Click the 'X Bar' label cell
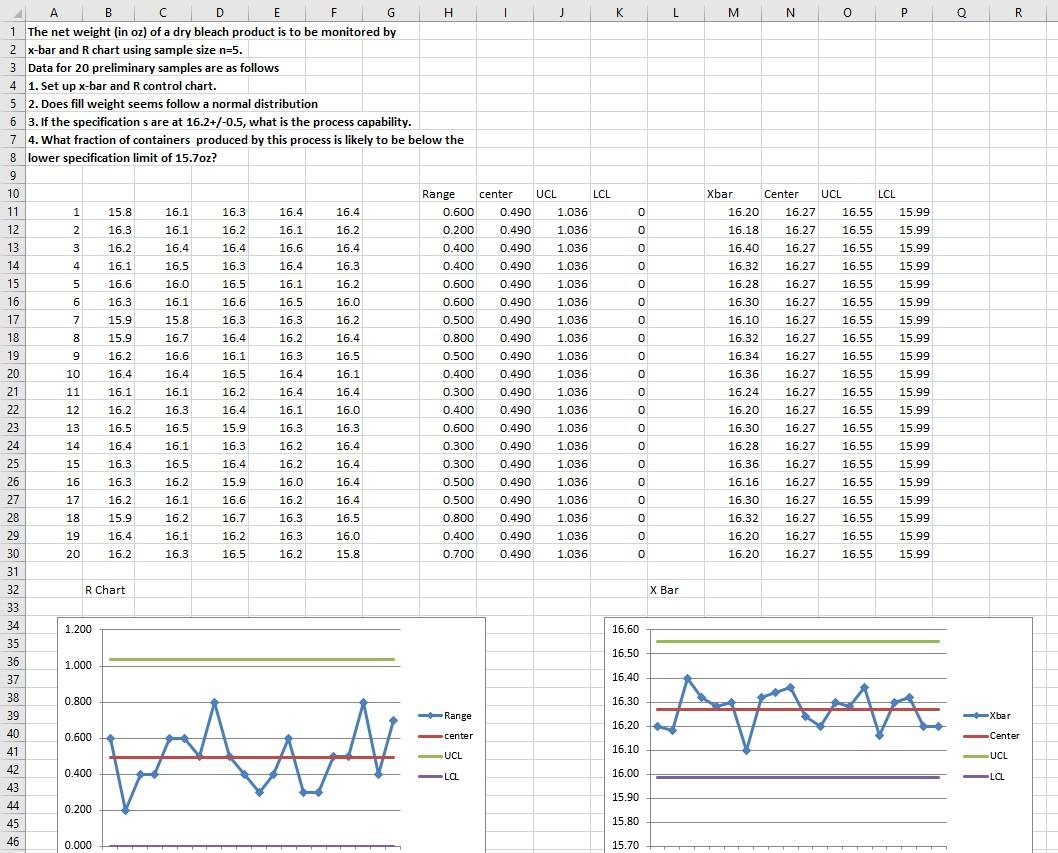The height and width of the screenshot is (853, 1058). [x=676, y=590]
